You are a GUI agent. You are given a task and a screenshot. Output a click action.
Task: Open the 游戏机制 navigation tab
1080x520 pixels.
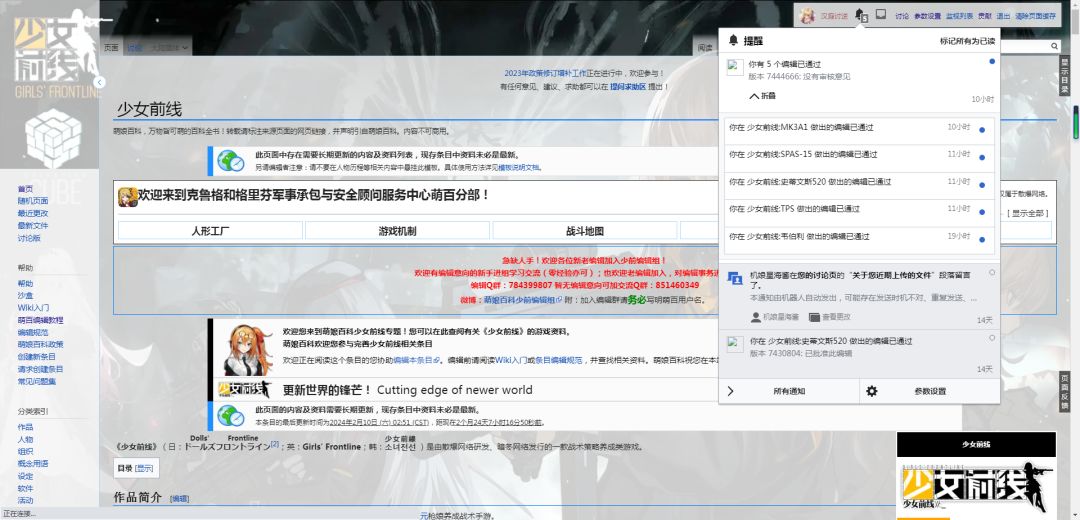(397, 231)
